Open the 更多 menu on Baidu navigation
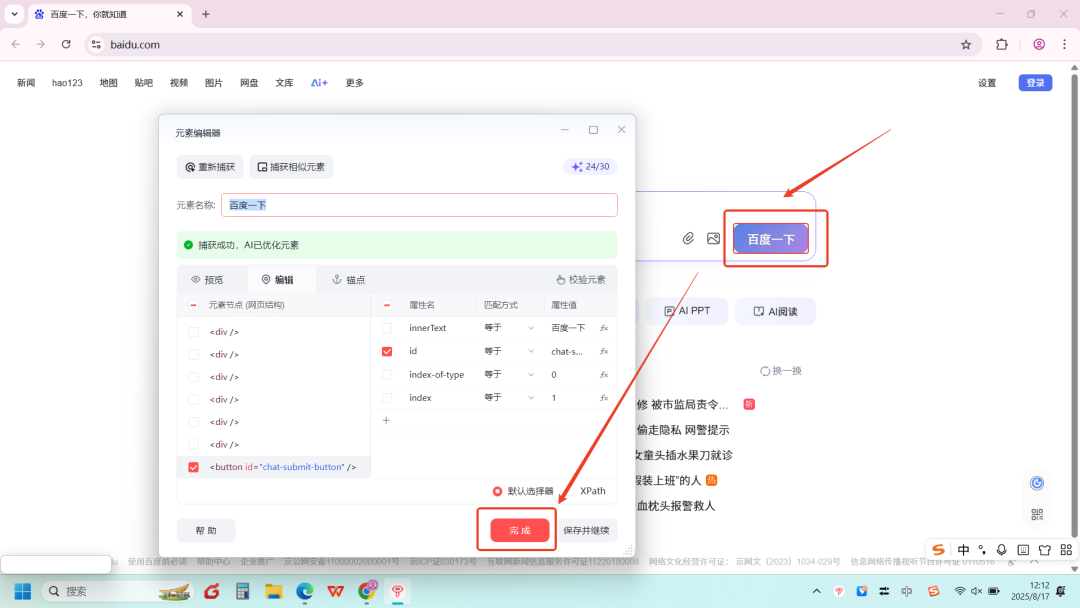1080x608 pixels. tap(355, 83)
